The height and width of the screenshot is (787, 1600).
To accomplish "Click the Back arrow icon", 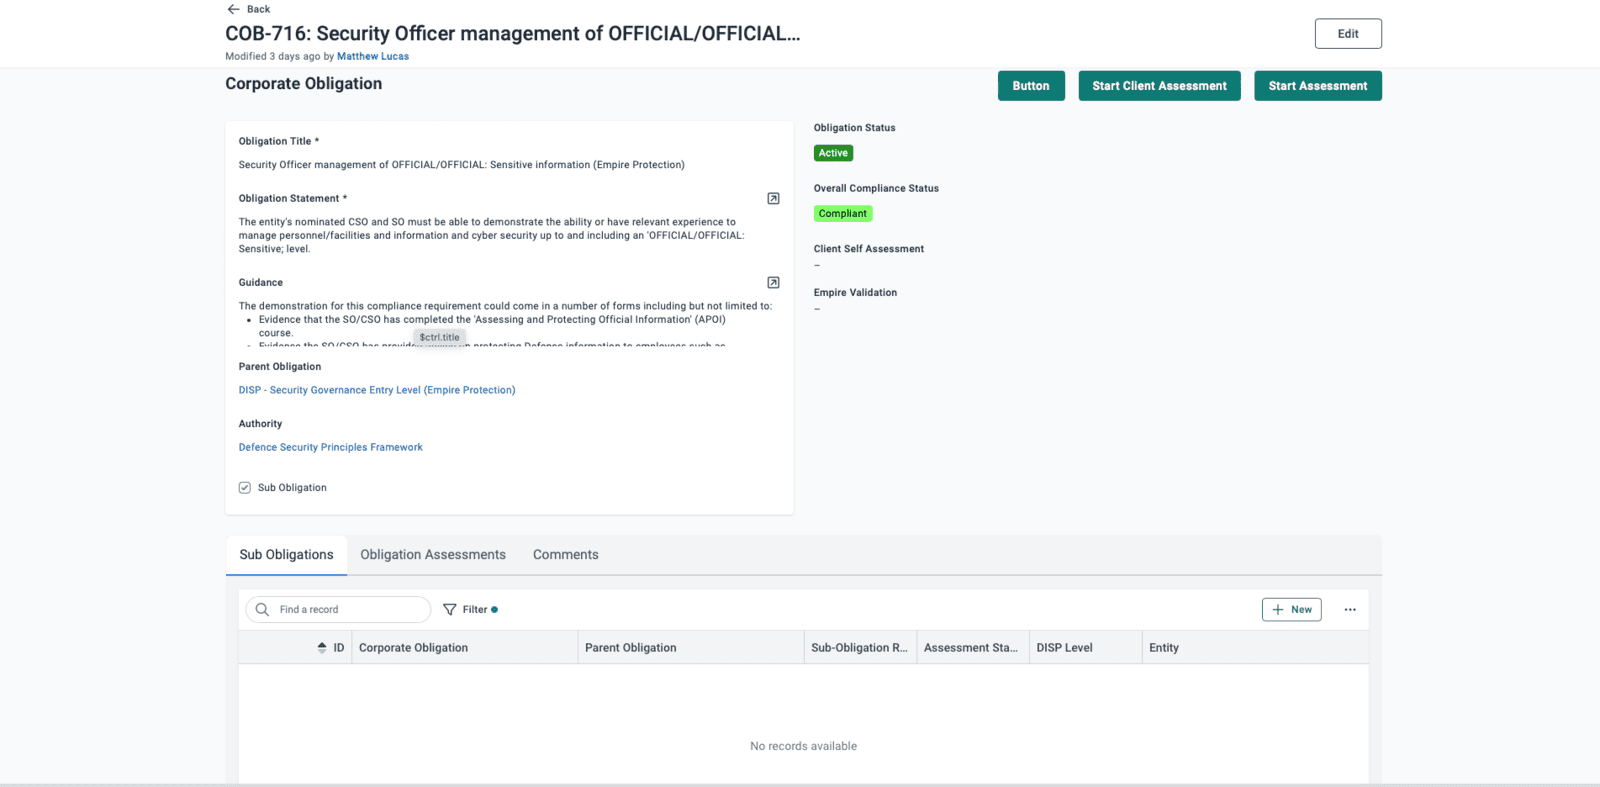I will (233, 9).
